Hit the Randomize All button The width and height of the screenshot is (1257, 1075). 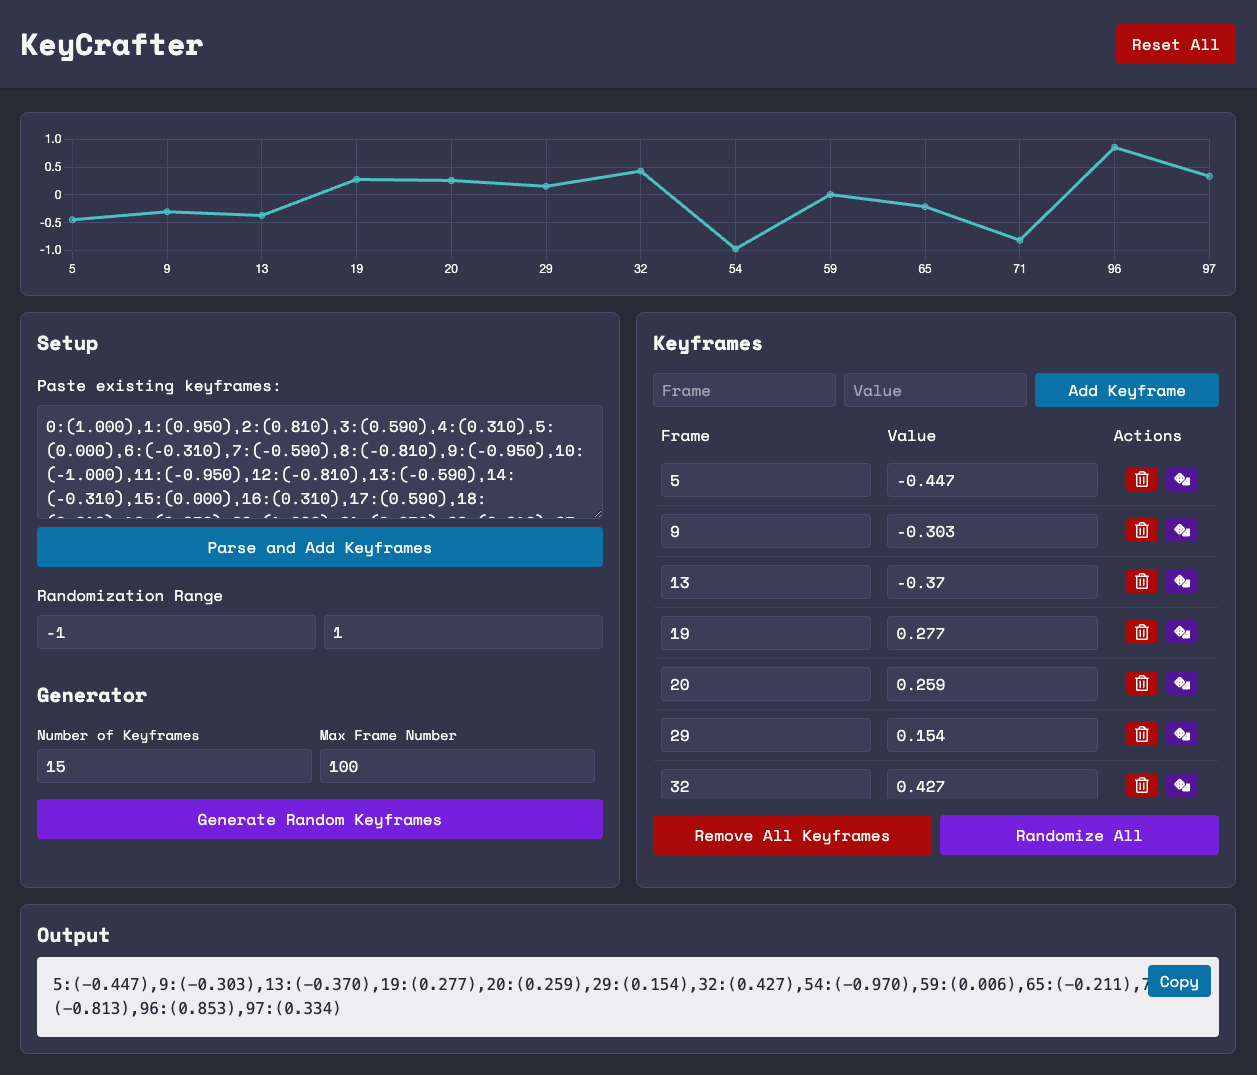click(1078, 836)
